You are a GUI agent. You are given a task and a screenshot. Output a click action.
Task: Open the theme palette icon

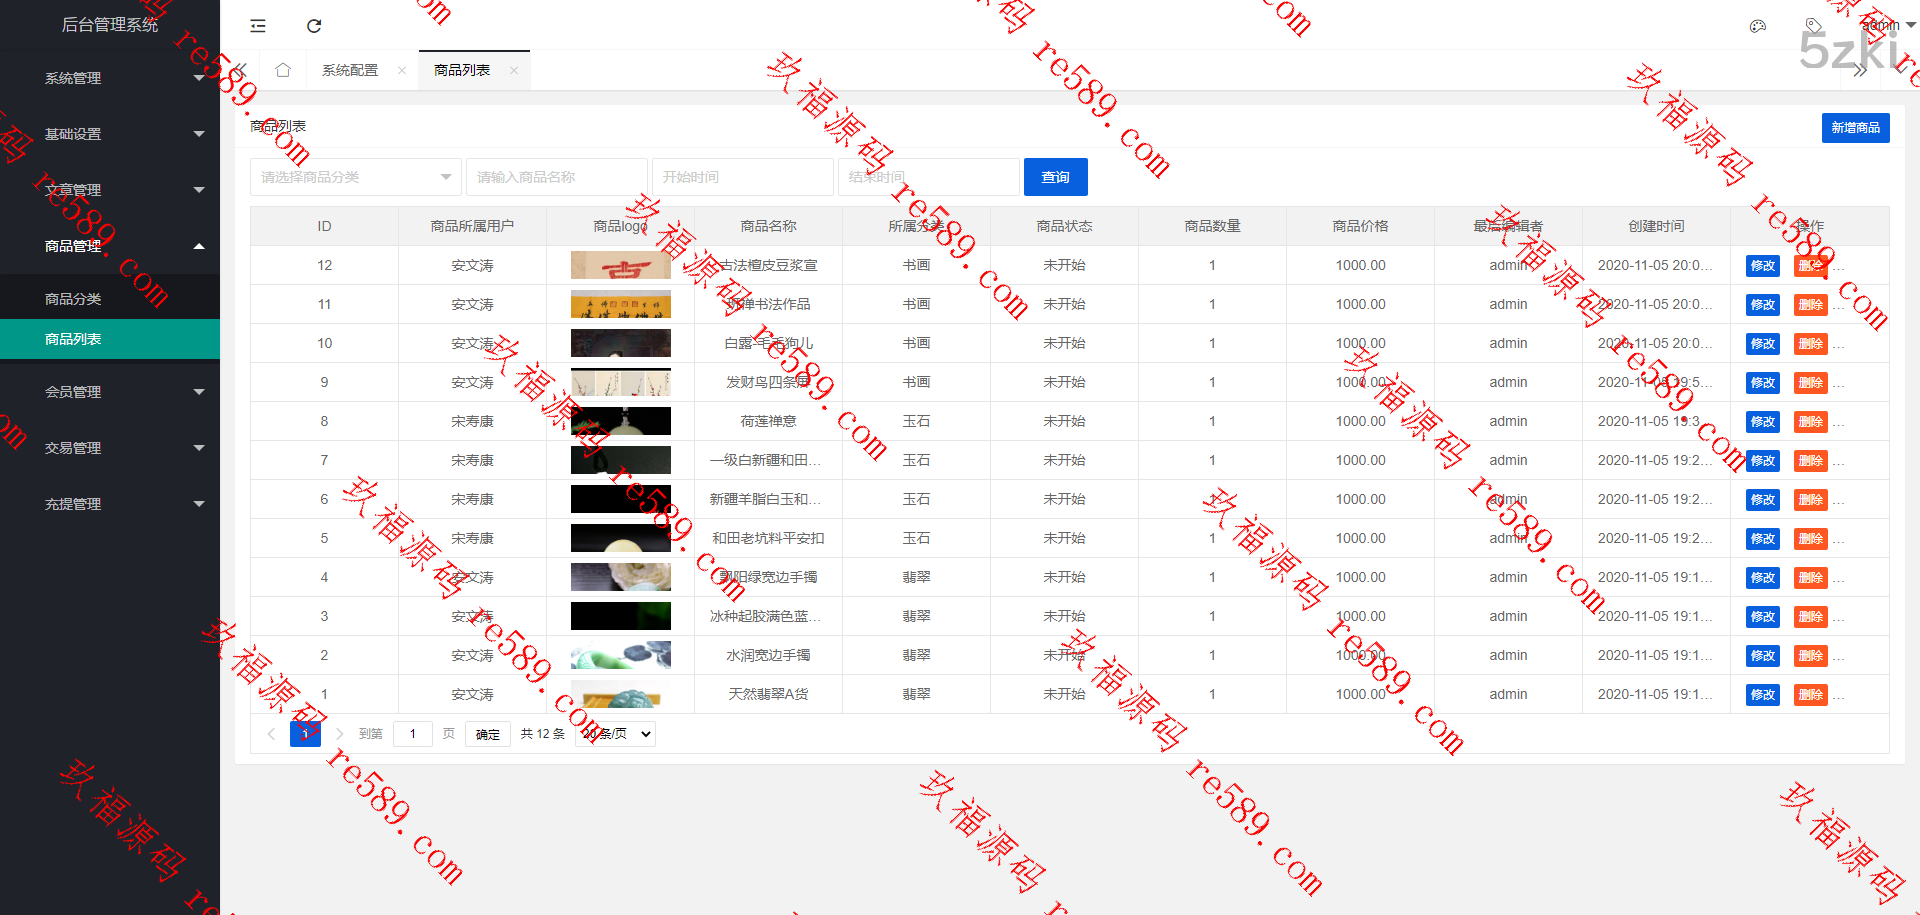(x=1757, y=26)
